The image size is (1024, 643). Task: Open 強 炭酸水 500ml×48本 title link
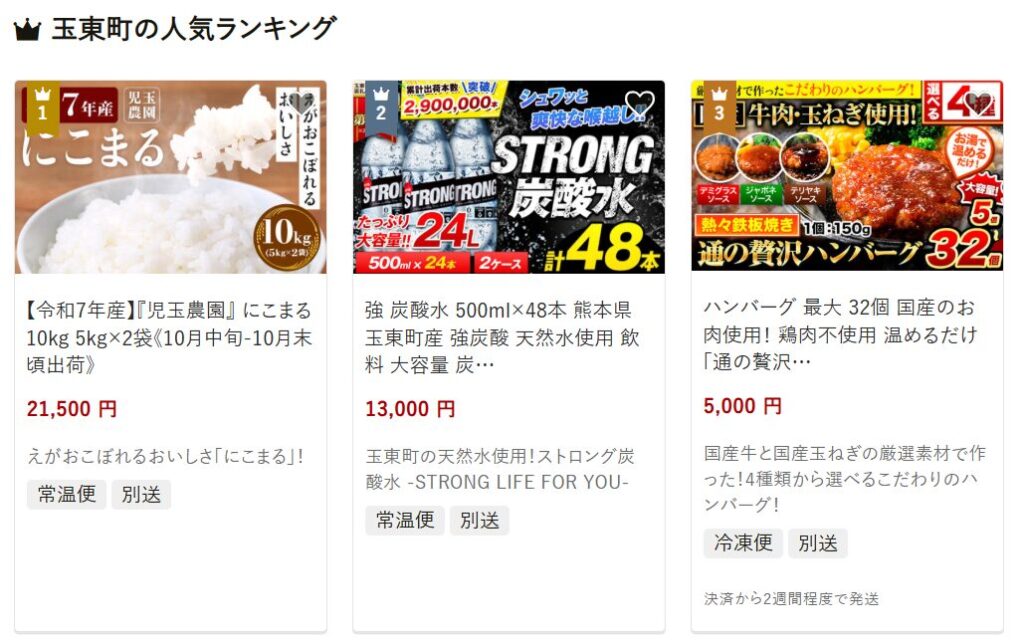pyautogui.click(x=502, y=337)
